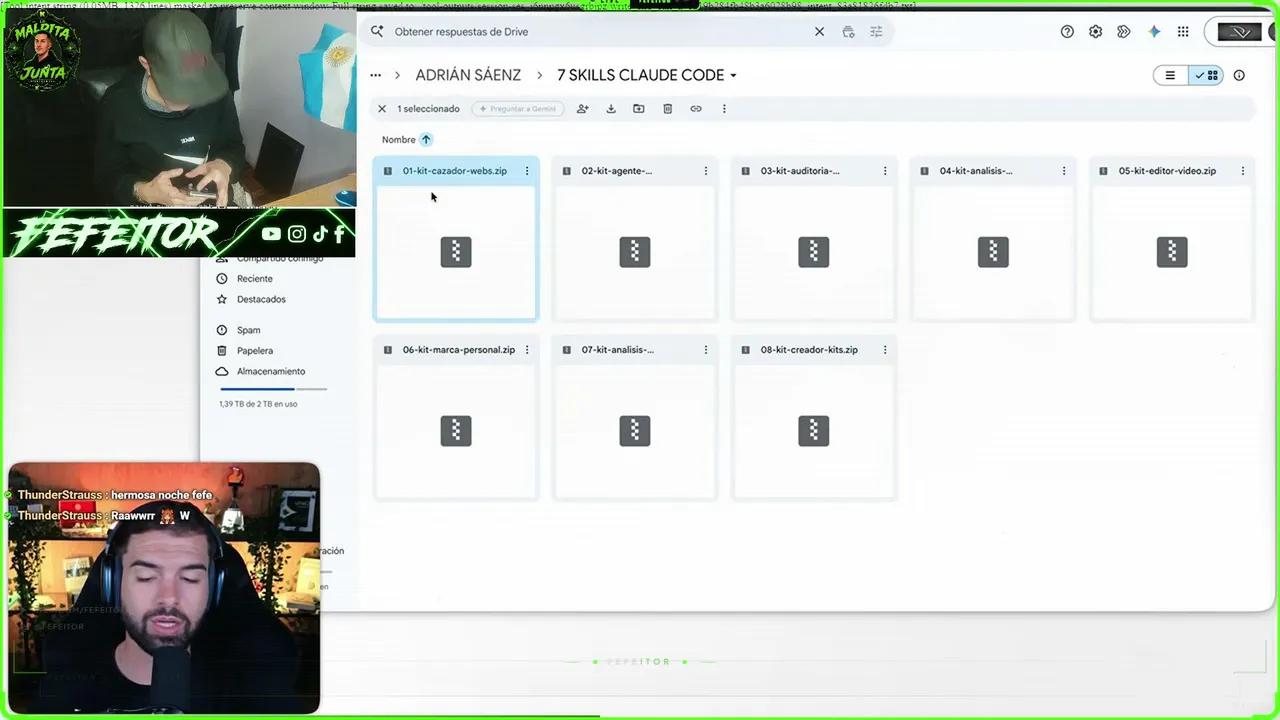Select the 01-kit-cazador-webs.zip file name

pyautogui.click(x=454, y=171)
